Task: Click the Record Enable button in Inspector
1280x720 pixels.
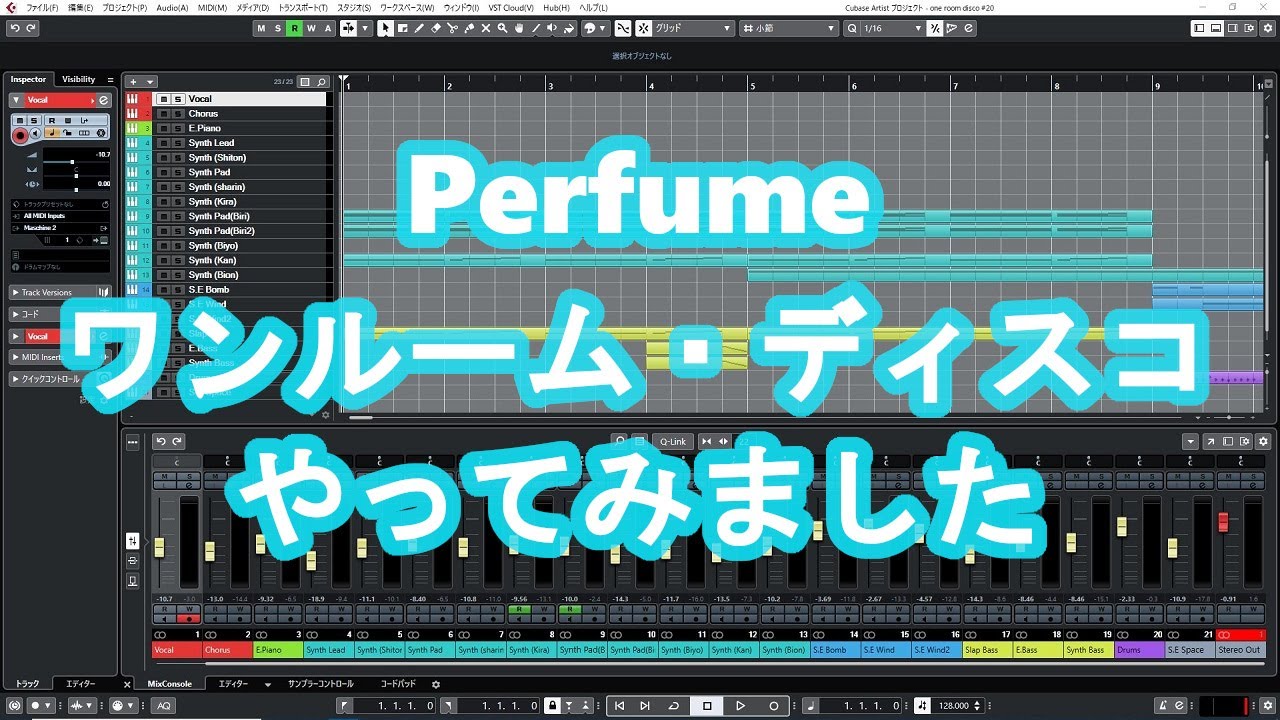Action: tap(20, 134)
